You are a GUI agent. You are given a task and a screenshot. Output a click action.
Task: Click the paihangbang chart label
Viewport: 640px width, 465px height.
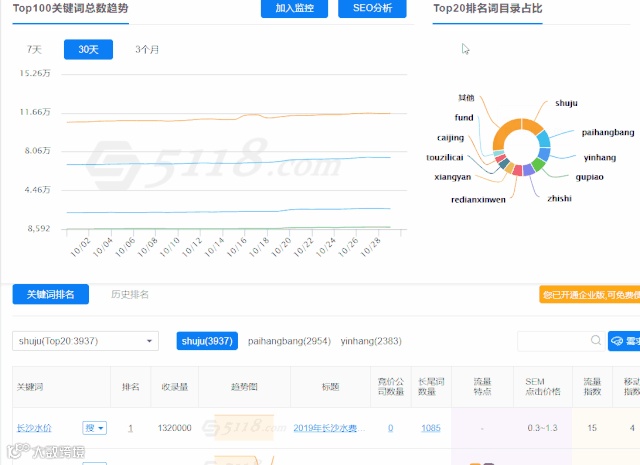click(608, 132)
